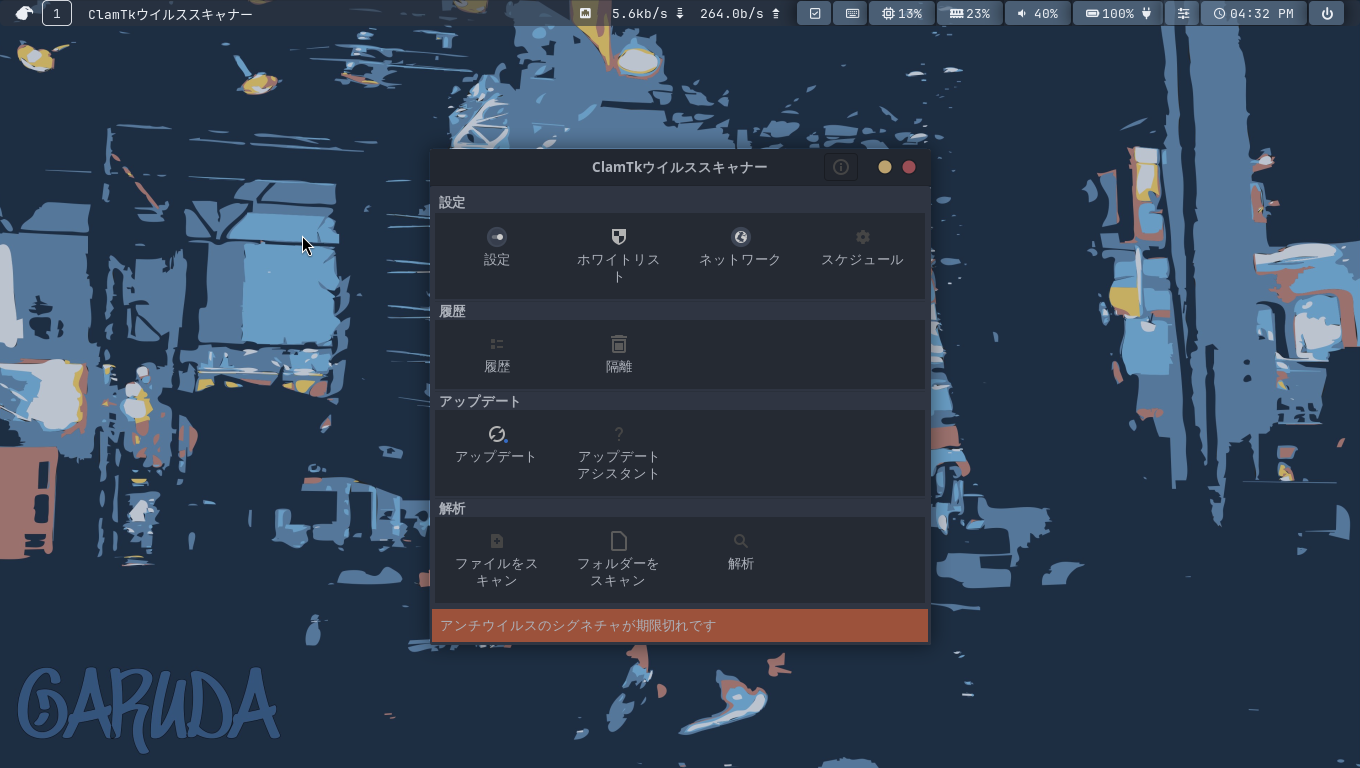Click the 04:32 PM clock
The width and height of the screenshot is (1360, 768).
pos(1252,13)
